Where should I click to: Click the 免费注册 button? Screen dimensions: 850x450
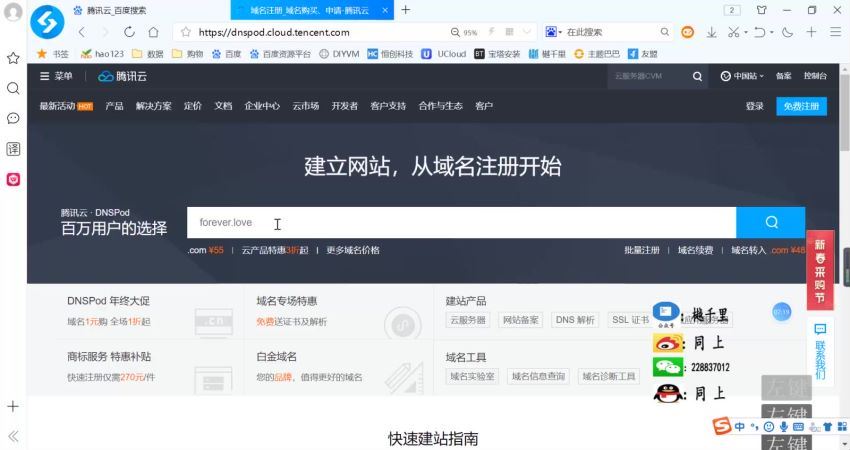(x=801, y=106)
